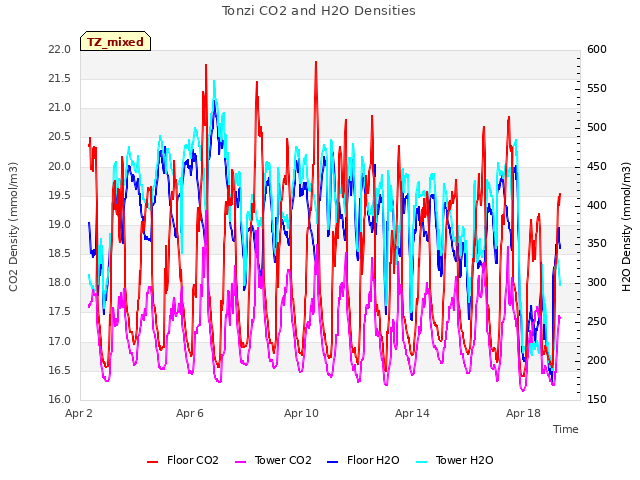640x480 pixels.
Task: Click the 21.0 left axis value
Action: [x=60, y=108]
